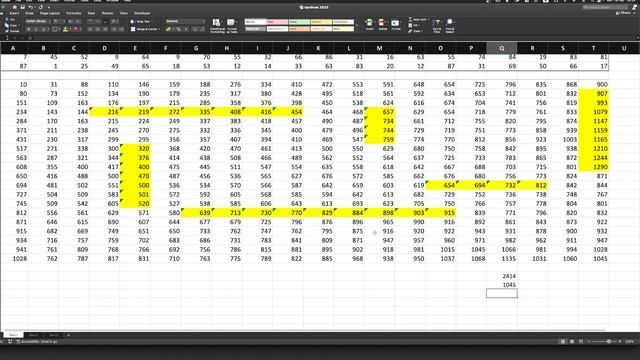Click the Format cells icon
Screen dimensions: 640x360
coord(396,24)
